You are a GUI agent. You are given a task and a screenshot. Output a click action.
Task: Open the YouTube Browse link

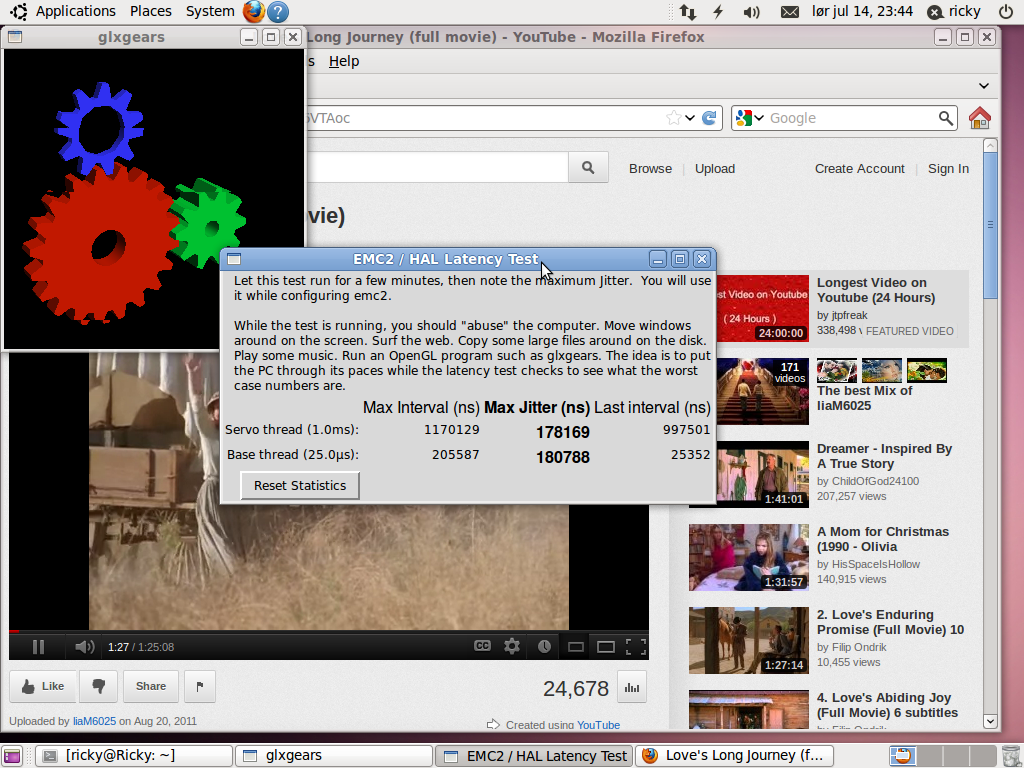tap(650, 168)
